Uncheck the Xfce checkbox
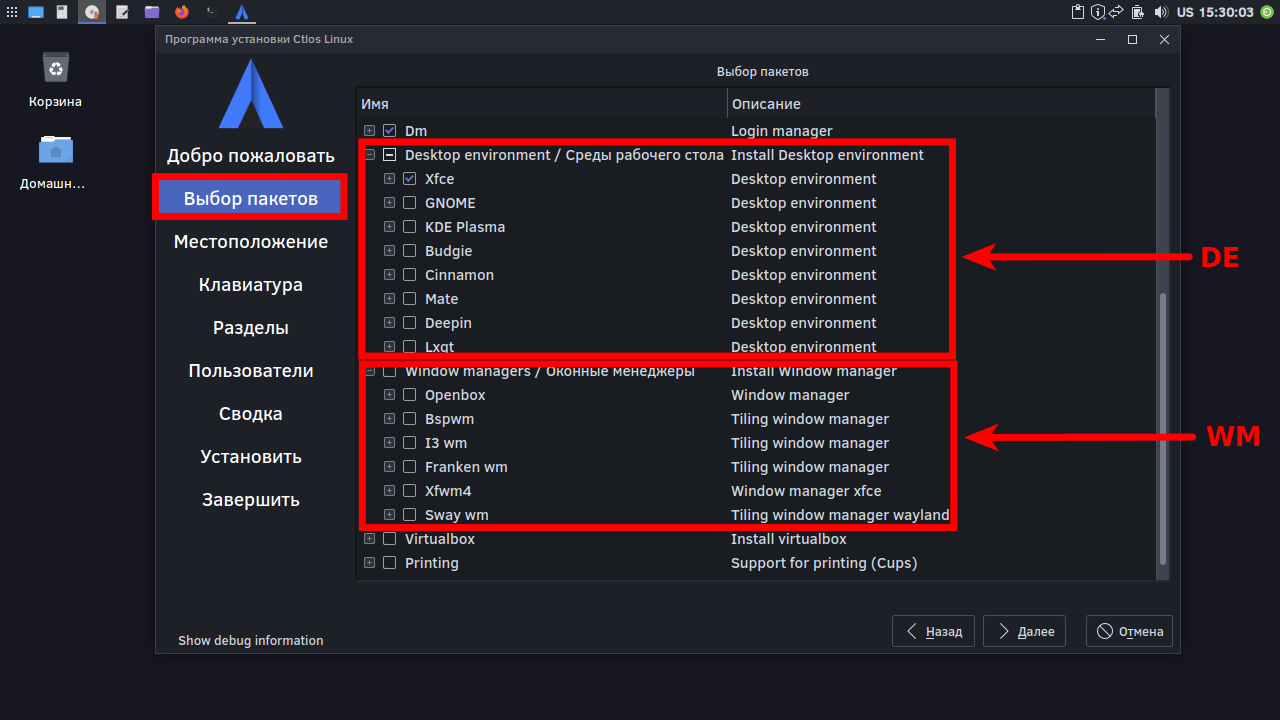The height and width of the screenshot is (720, 1280). [x=410, y=179]
